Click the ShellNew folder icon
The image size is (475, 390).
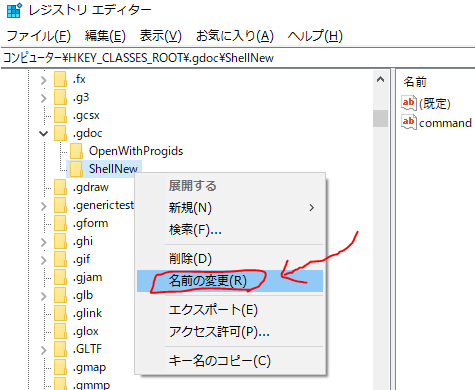point(77,169)
